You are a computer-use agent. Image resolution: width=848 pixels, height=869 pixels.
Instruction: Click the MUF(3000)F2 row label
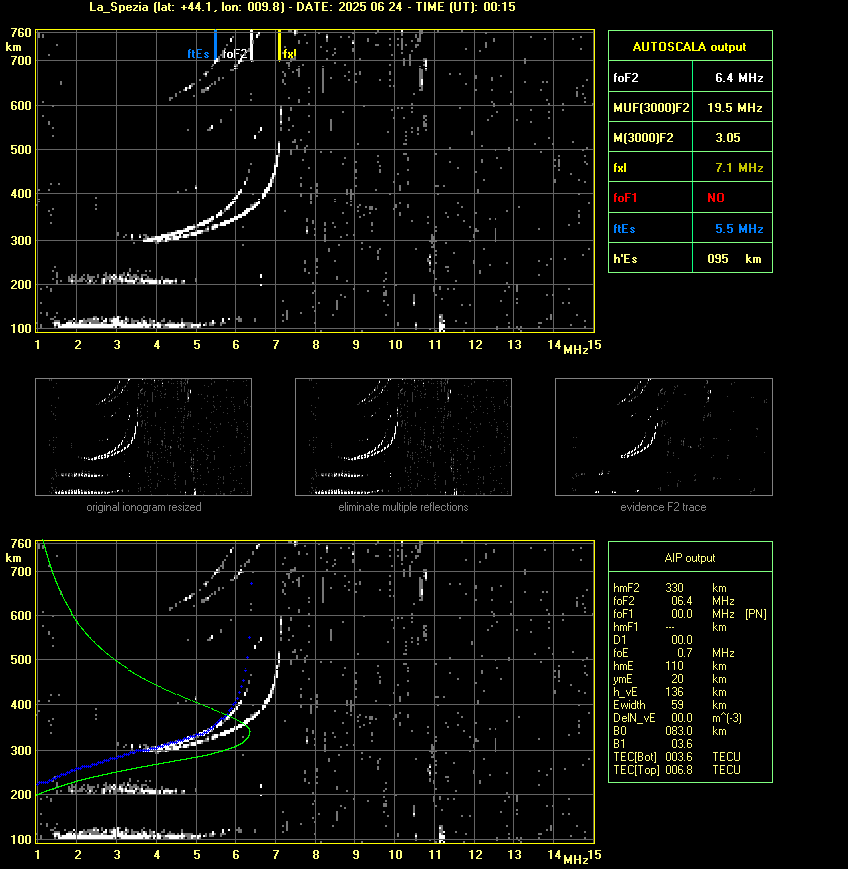click(x=651, y=108)
